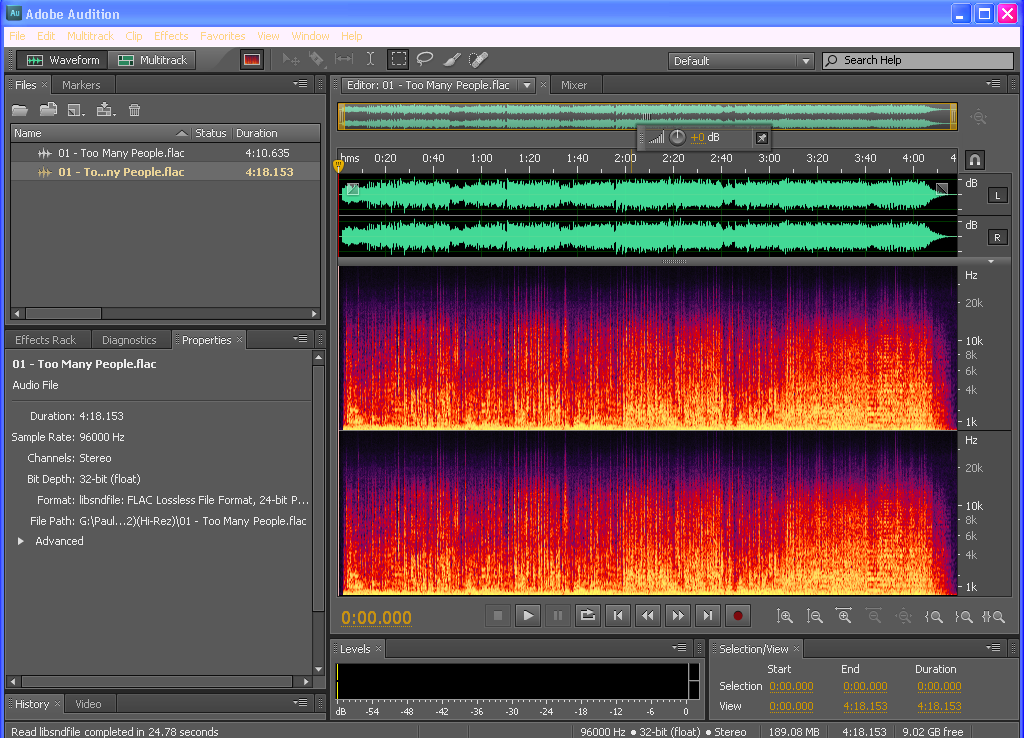Click the Zoom Out Full icon in the transport bar
1024x738 pixels.
(904, 616)
